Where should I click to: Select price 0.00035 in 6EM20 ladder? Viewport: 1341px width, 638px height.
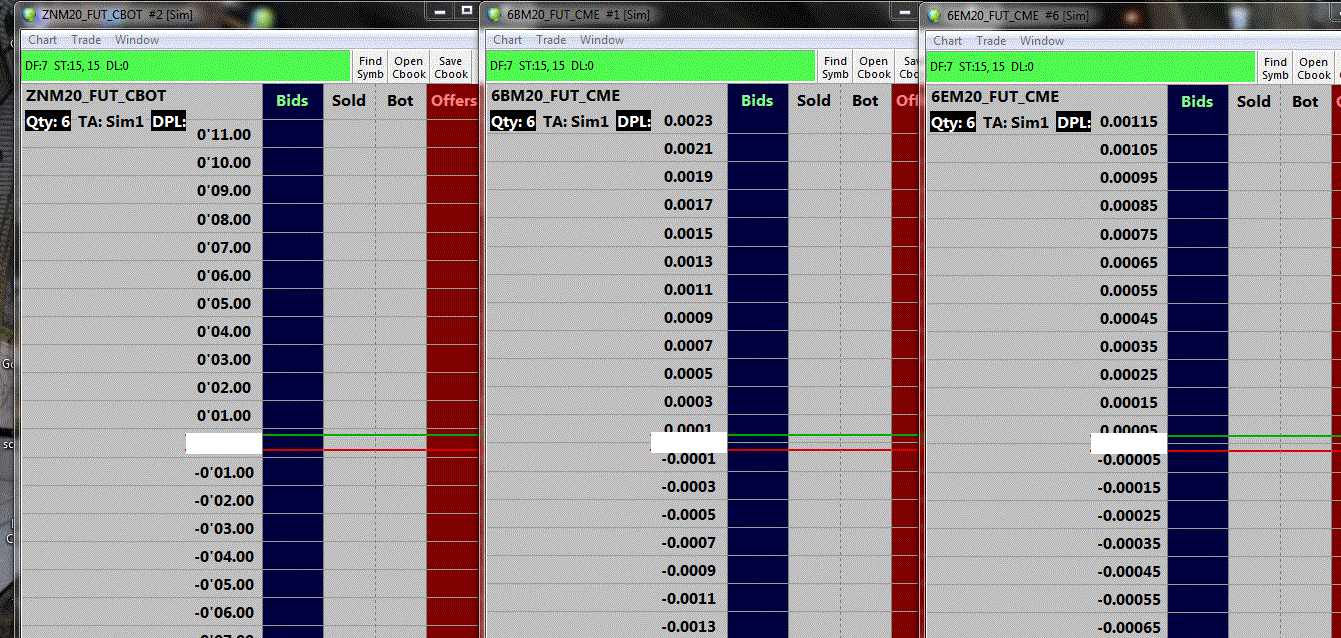click(x=1129, y=347)
